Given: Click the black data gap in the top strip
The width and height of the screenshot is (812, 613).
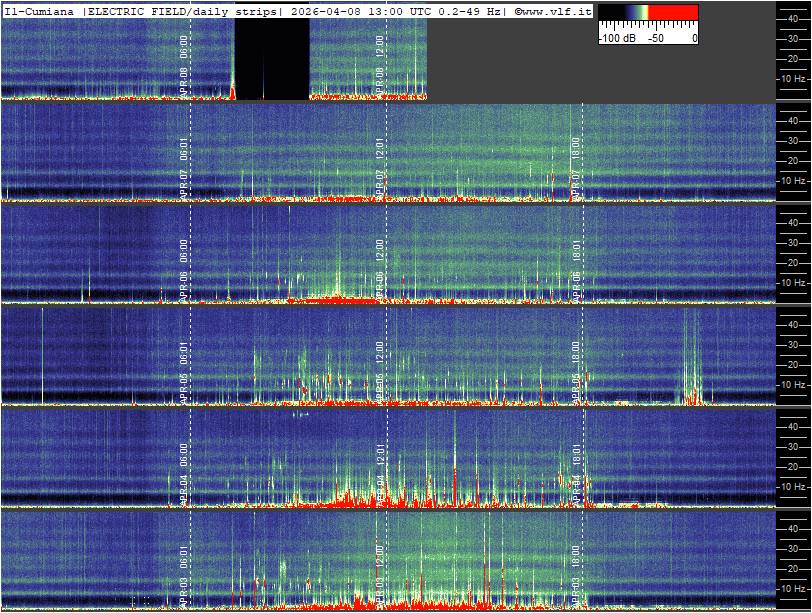Looking at the screenshot, I should (x=272, y=60).
